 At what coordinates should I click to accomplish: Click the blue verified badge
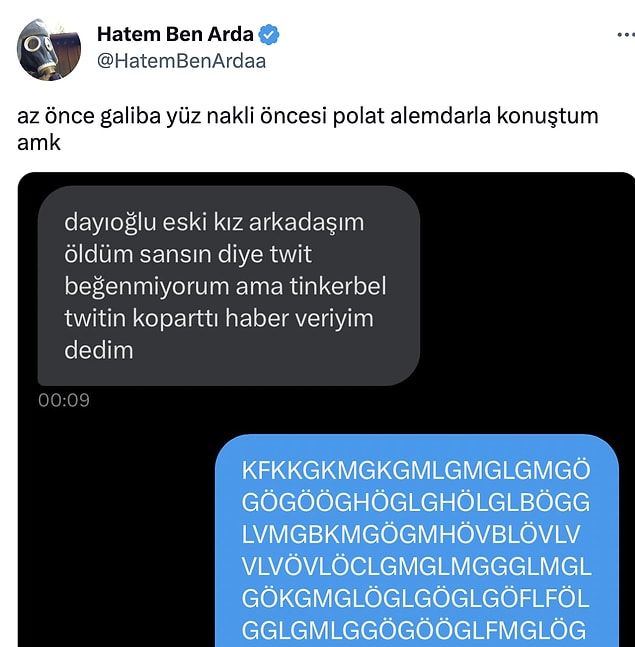click(x=269, y=35)
